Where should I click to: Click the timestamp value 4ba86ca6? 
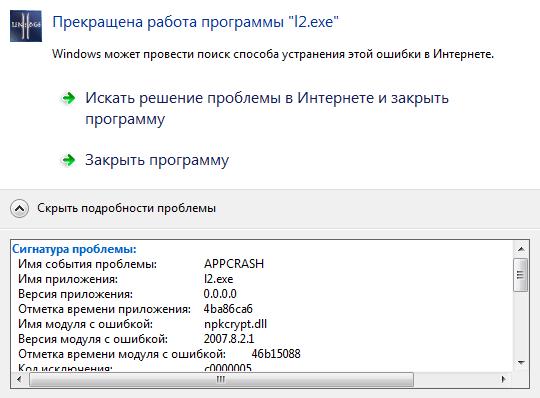point(228,309)
